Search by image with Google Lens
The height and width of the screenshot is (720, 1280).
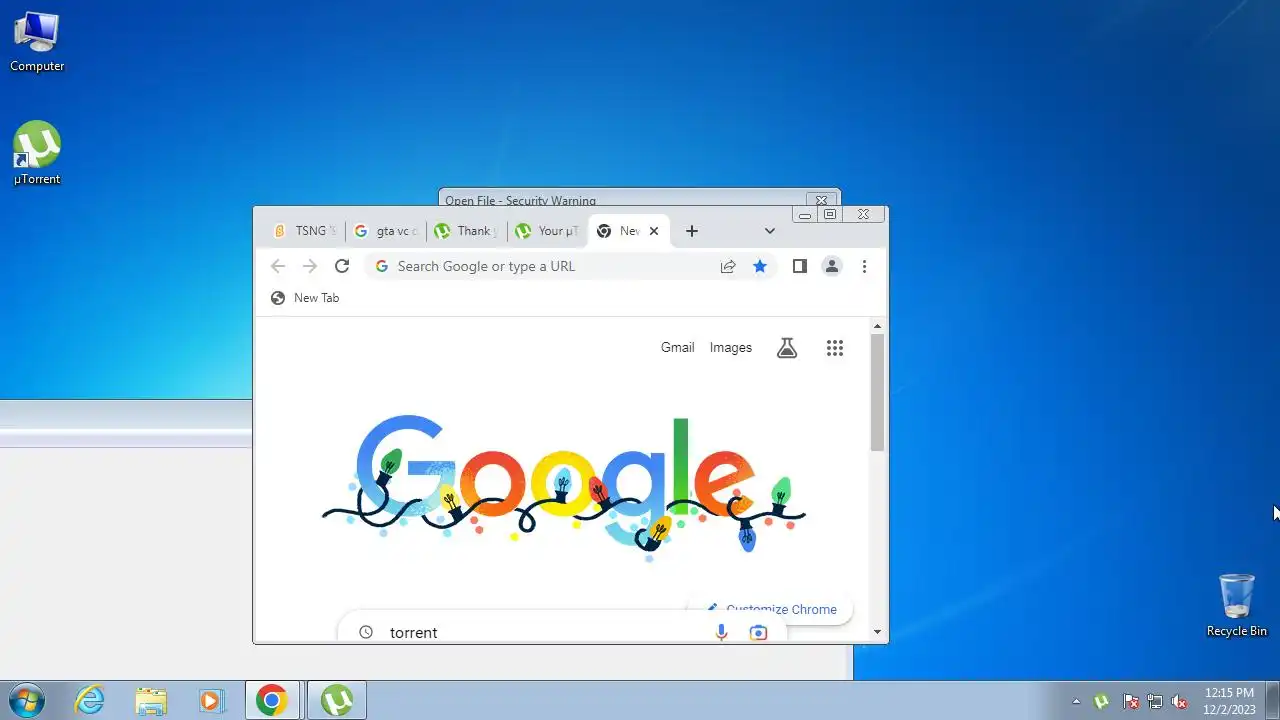[x=758, y=632]
